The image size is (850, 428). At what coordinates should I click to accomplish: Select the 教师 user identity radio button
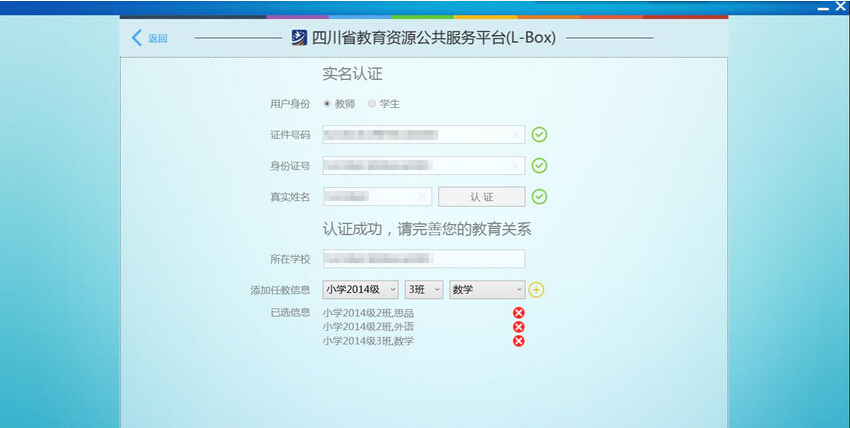pos(327,104)
